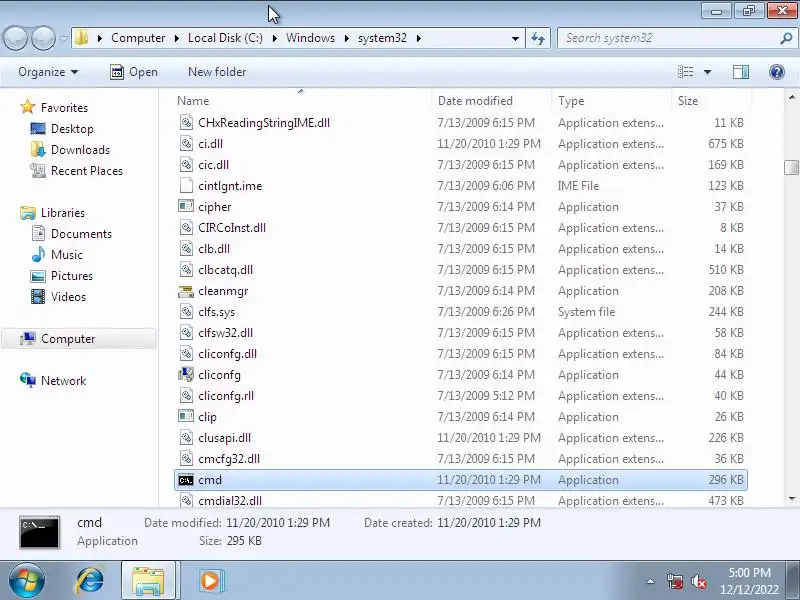Click system32 in the breadcrumb path
The image size is (800, 600).
(x=382, y=38)
